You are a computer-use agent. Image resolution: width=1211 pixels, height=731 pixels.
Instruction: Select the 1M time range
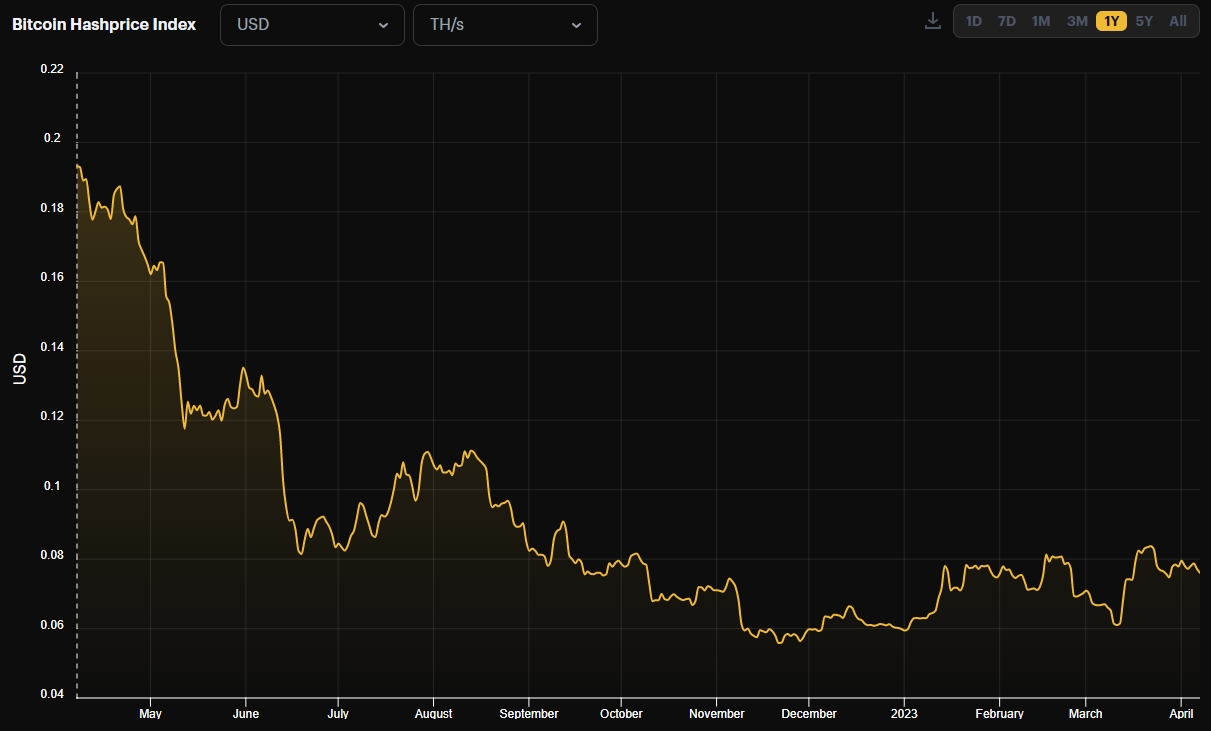tap(1041, 21)
